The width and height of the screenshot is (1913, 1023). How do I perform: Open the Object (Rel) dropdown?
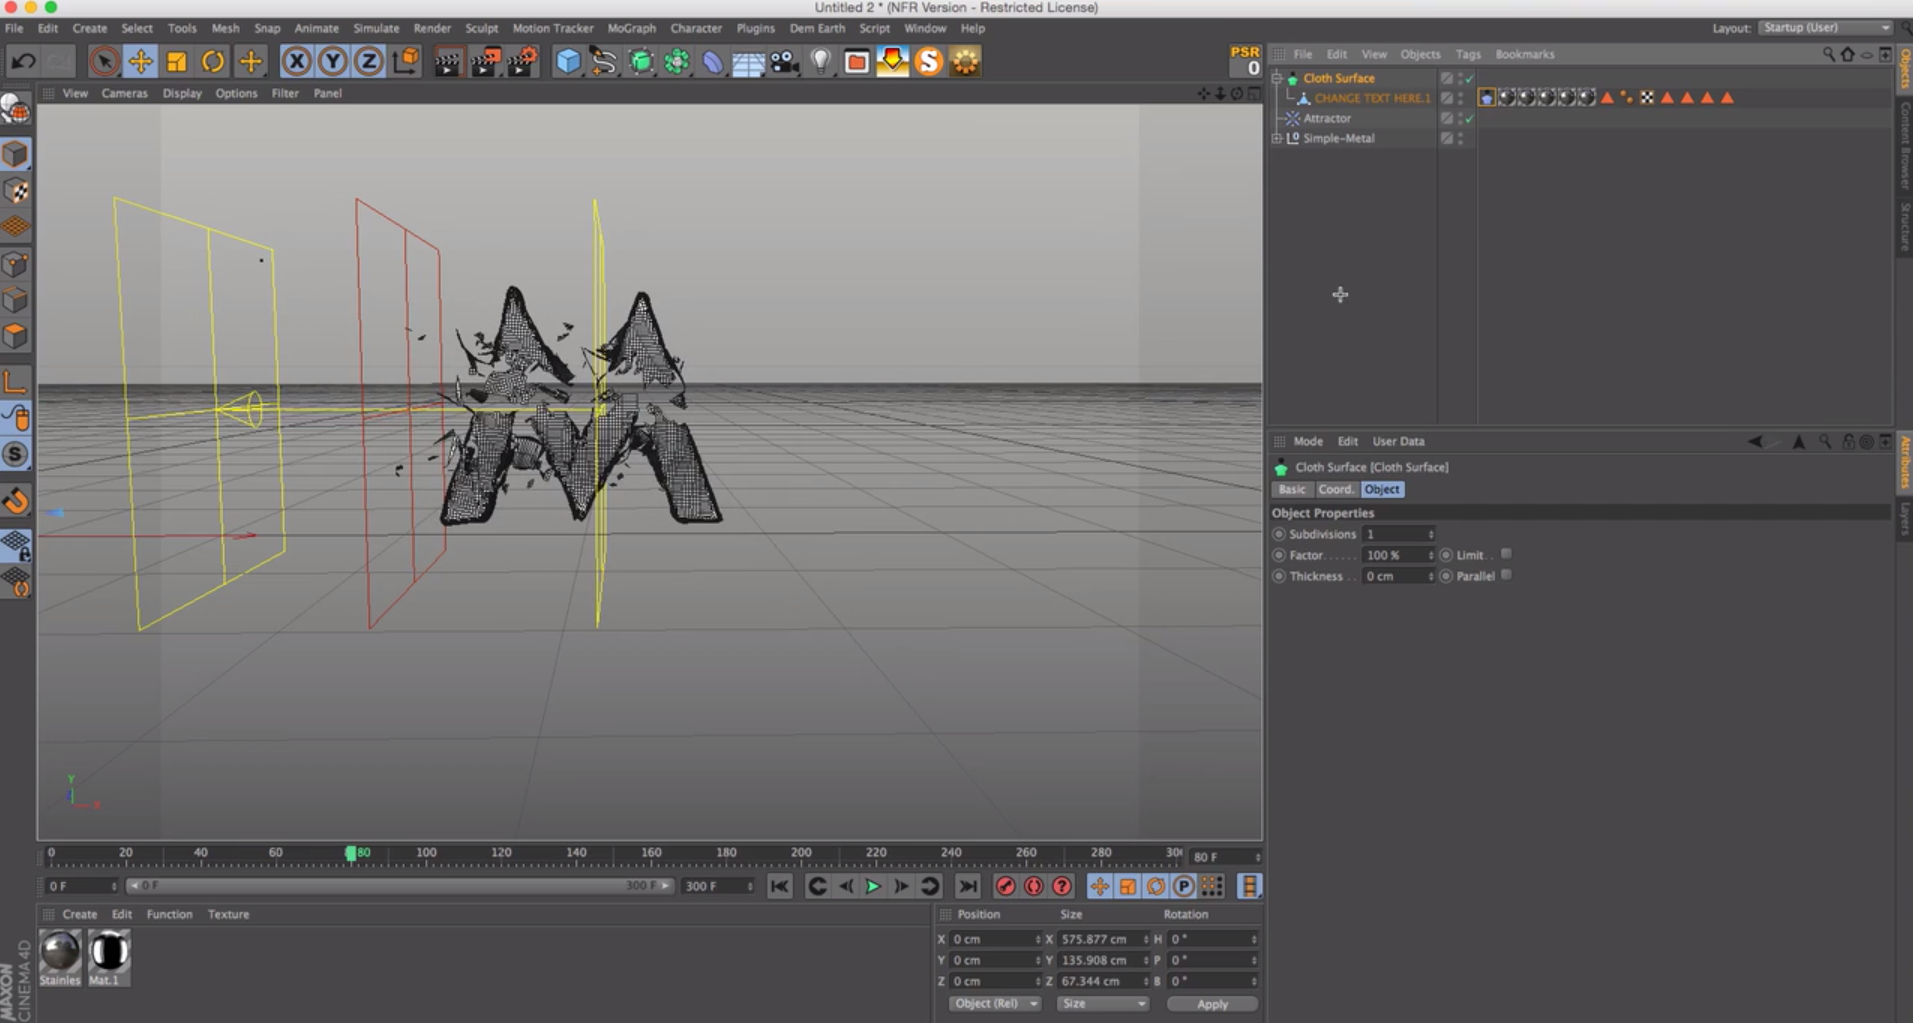[x=995, y=1003]
